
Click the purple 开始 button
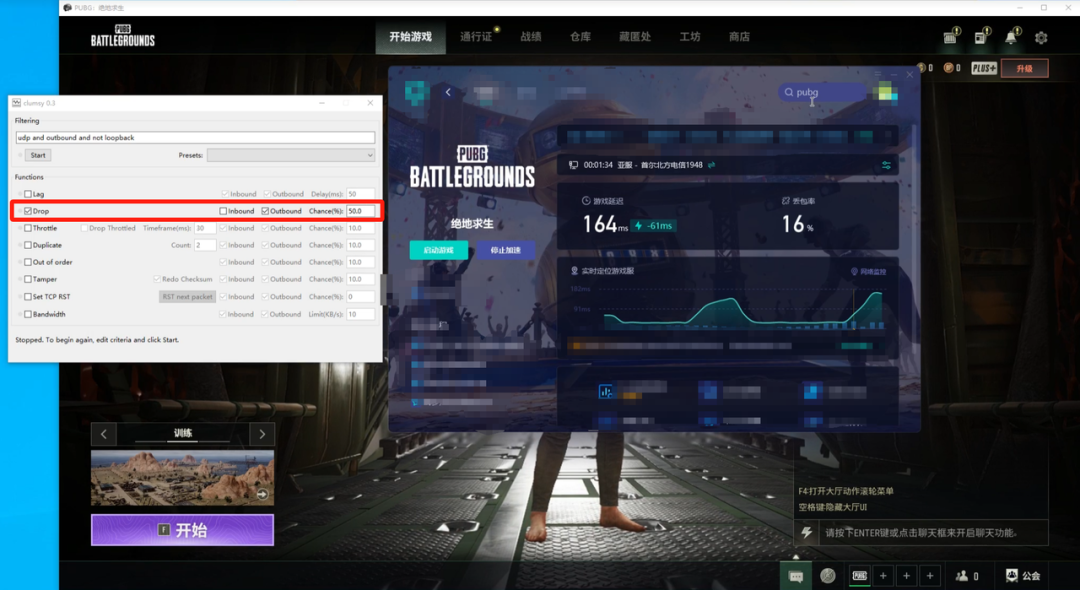pos(183,530)
